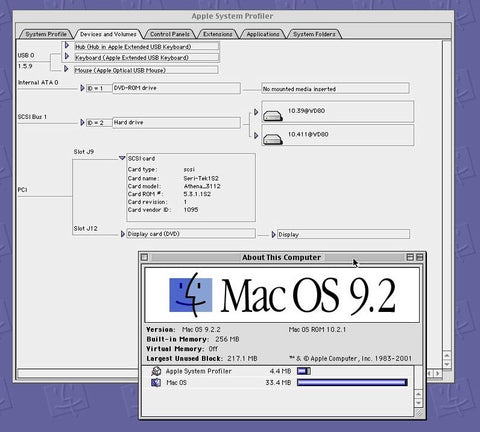Viewport: 480px width, 432px height.
Task: Click the Apple System Profiler app icon in memory list
Action: pos(156,371)
